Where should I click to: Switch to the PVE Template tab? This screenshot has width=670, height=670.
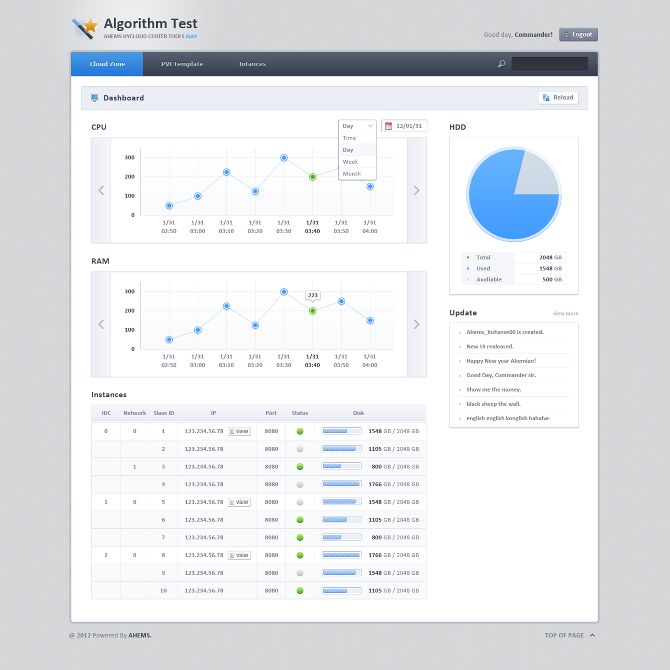point(182,64)
